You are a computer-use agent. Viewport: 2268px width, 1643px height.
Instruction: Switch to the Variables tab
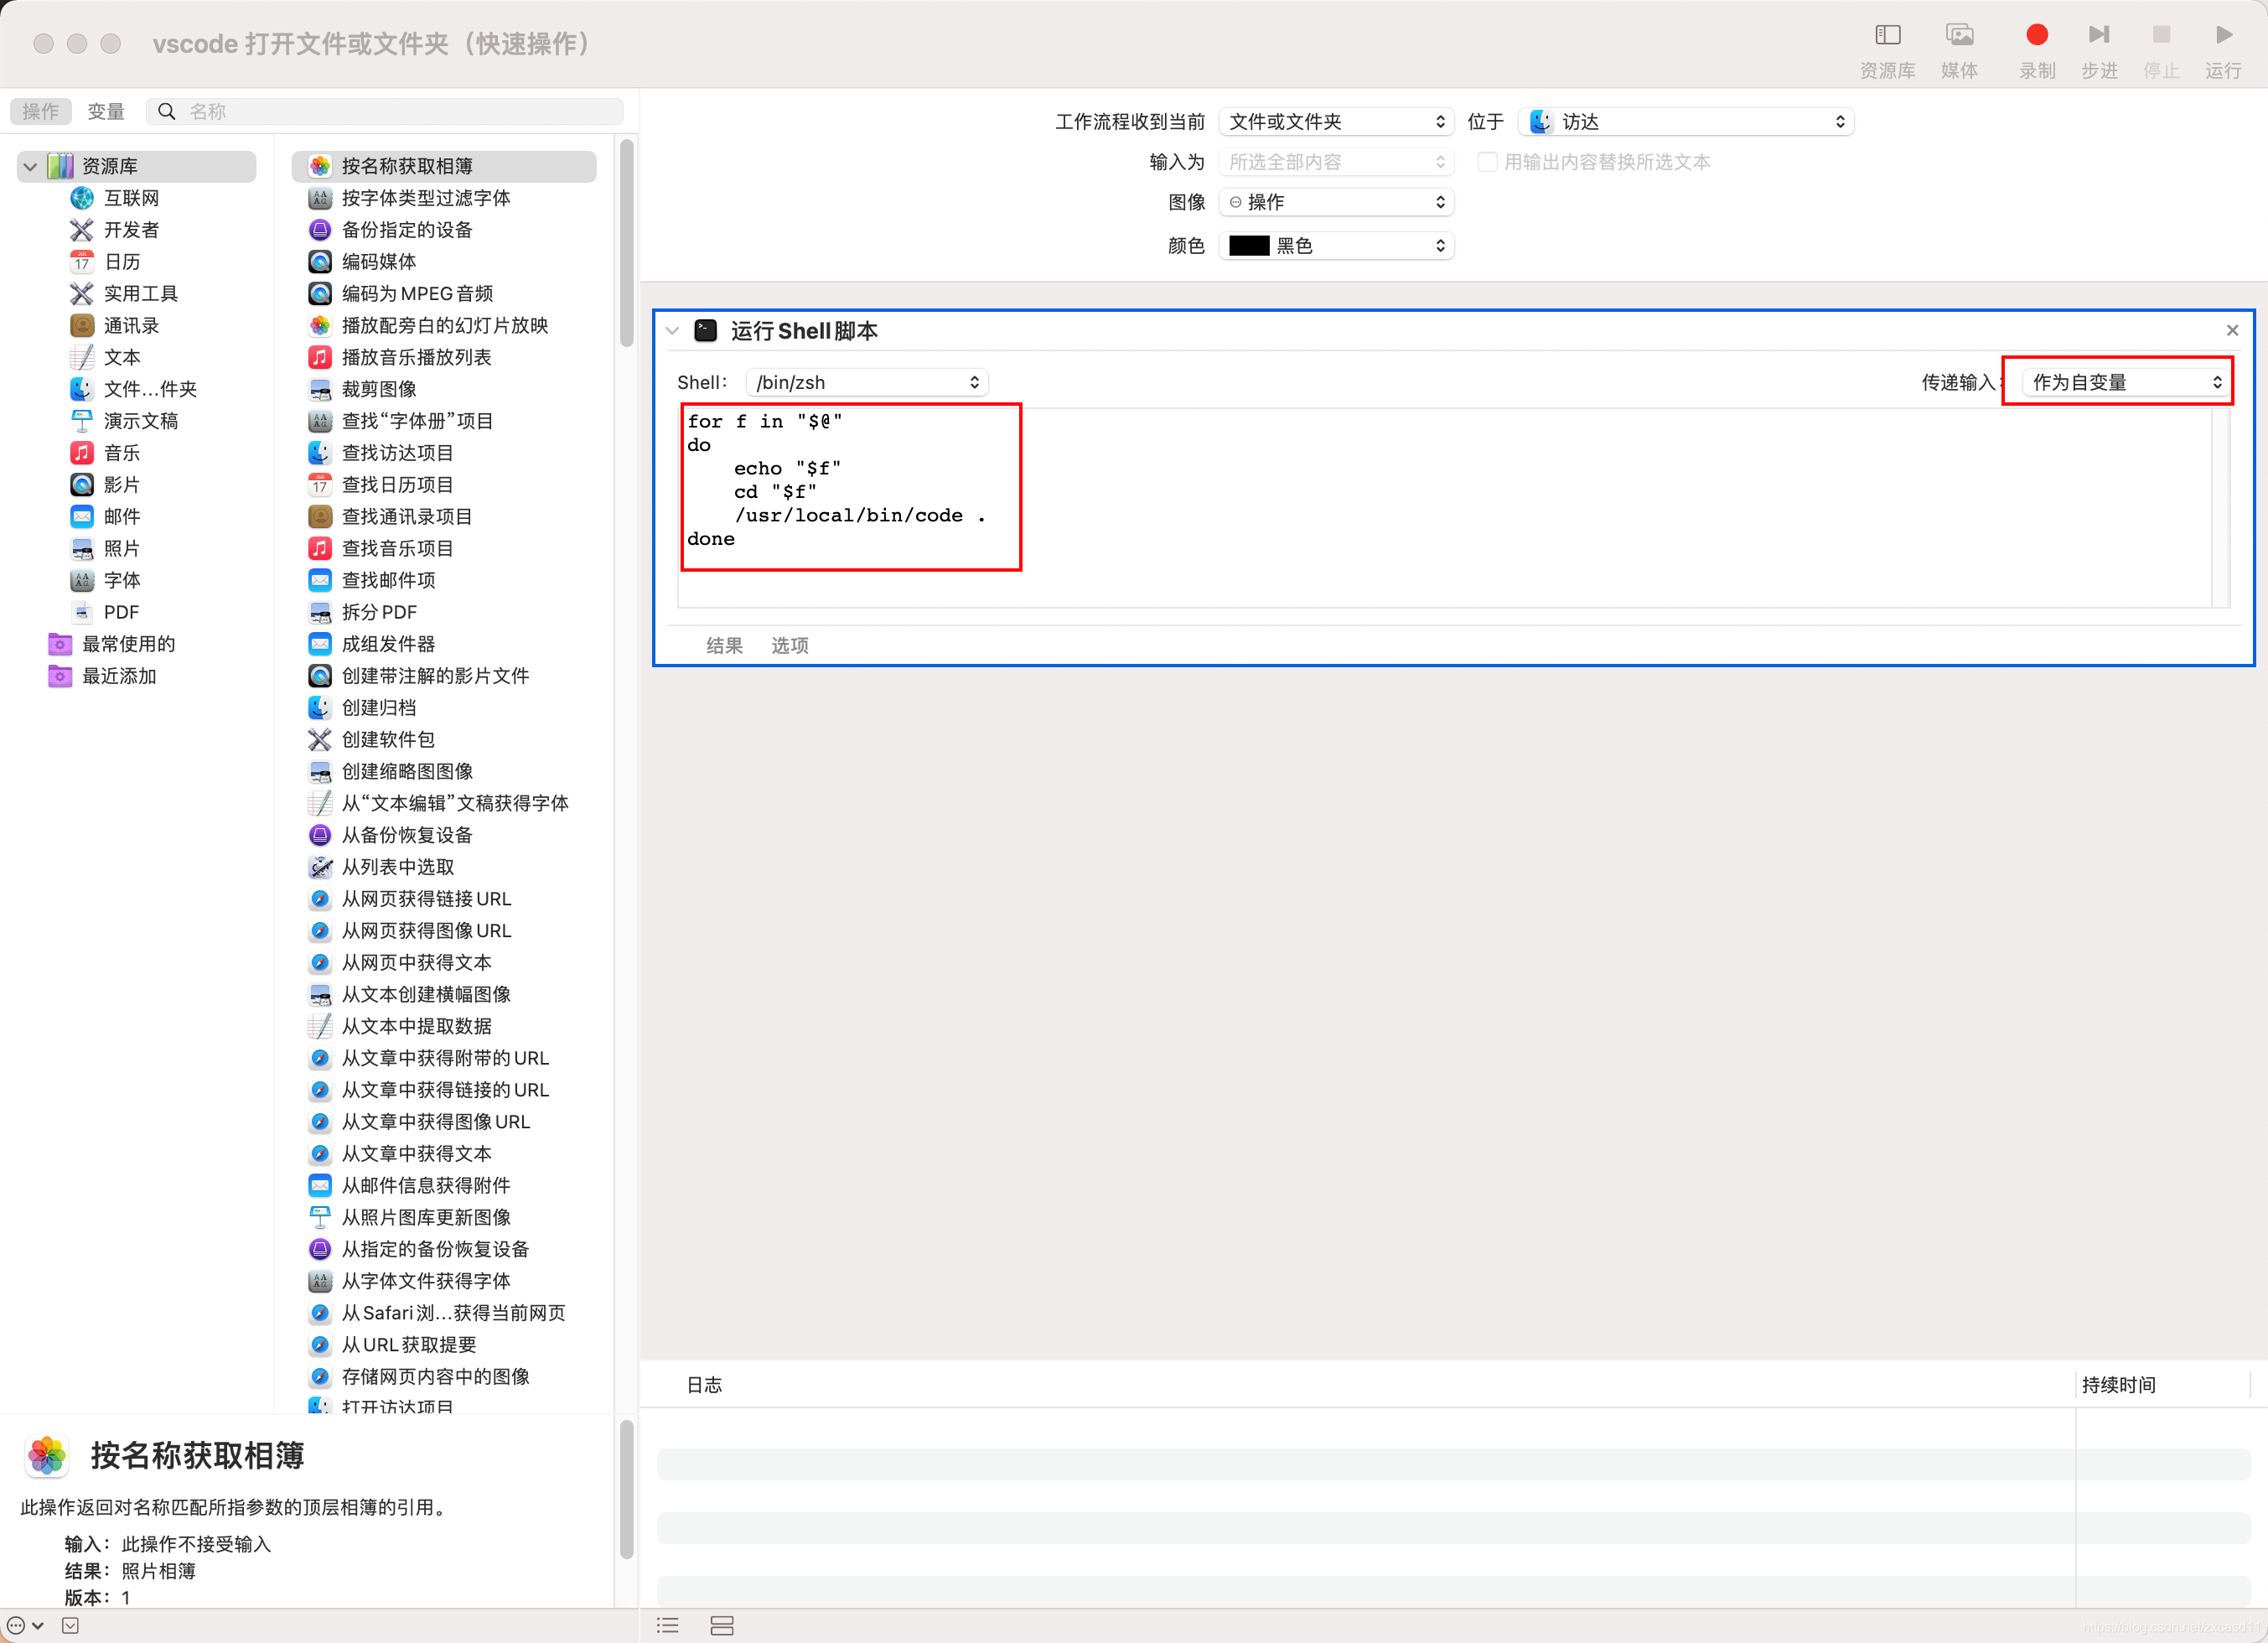tap(106, 111)
